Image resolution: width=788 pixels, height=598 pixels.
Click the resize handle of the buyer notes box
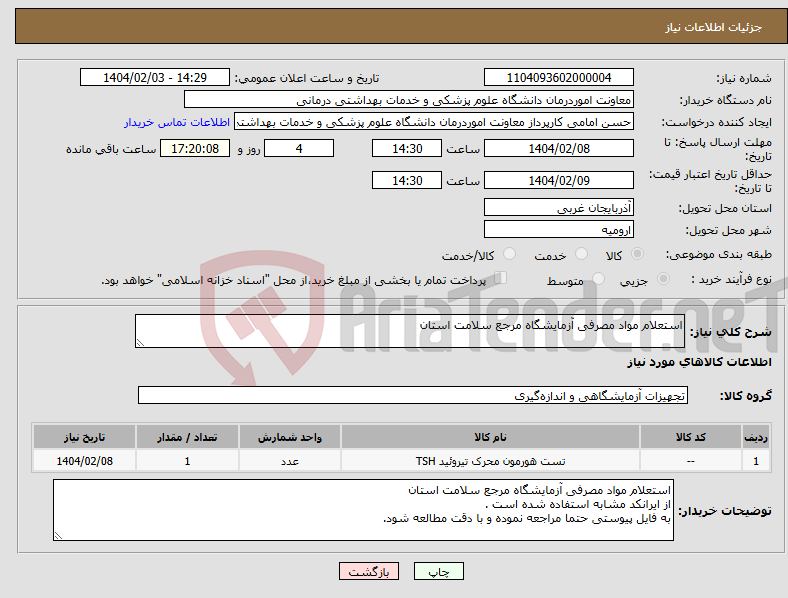(x=58, y=536)
